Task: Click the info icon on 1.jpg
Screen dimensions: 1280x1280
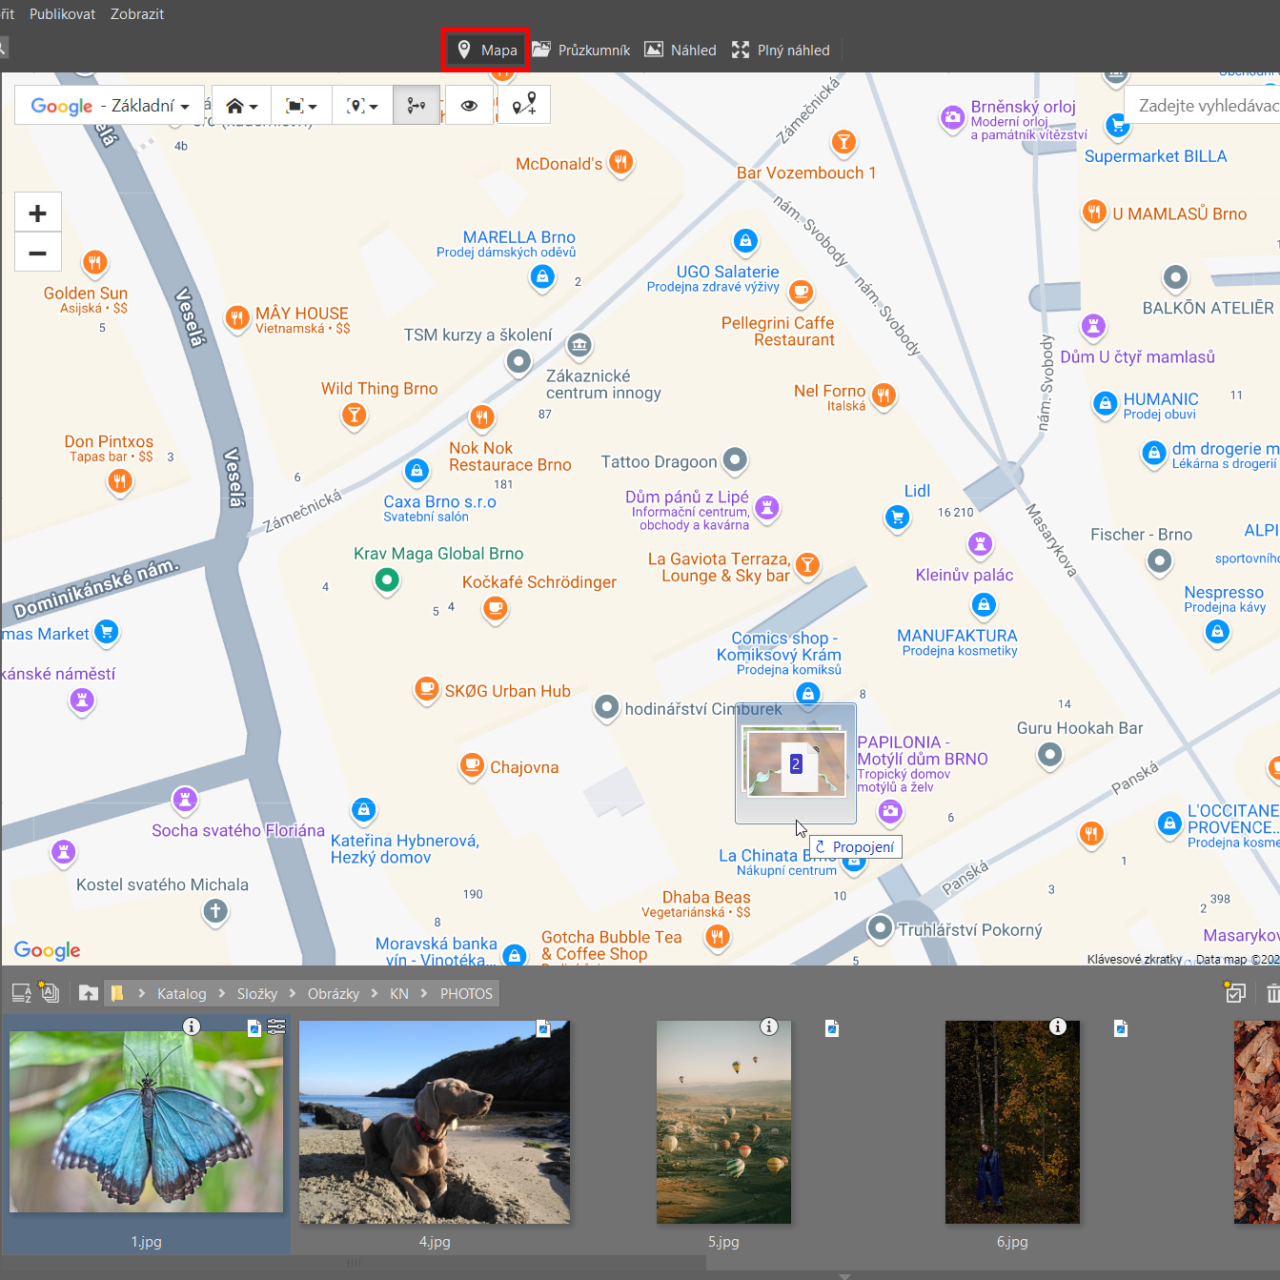Action: (191, 1026)
